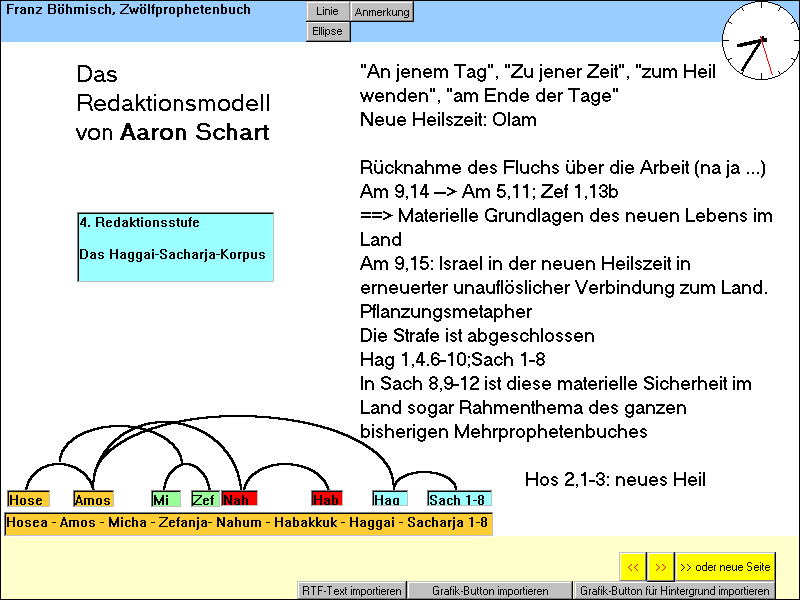Viewport: 800px width, 600px height.
Task: Select the red Nah prophet node
Action: [237, 498]
